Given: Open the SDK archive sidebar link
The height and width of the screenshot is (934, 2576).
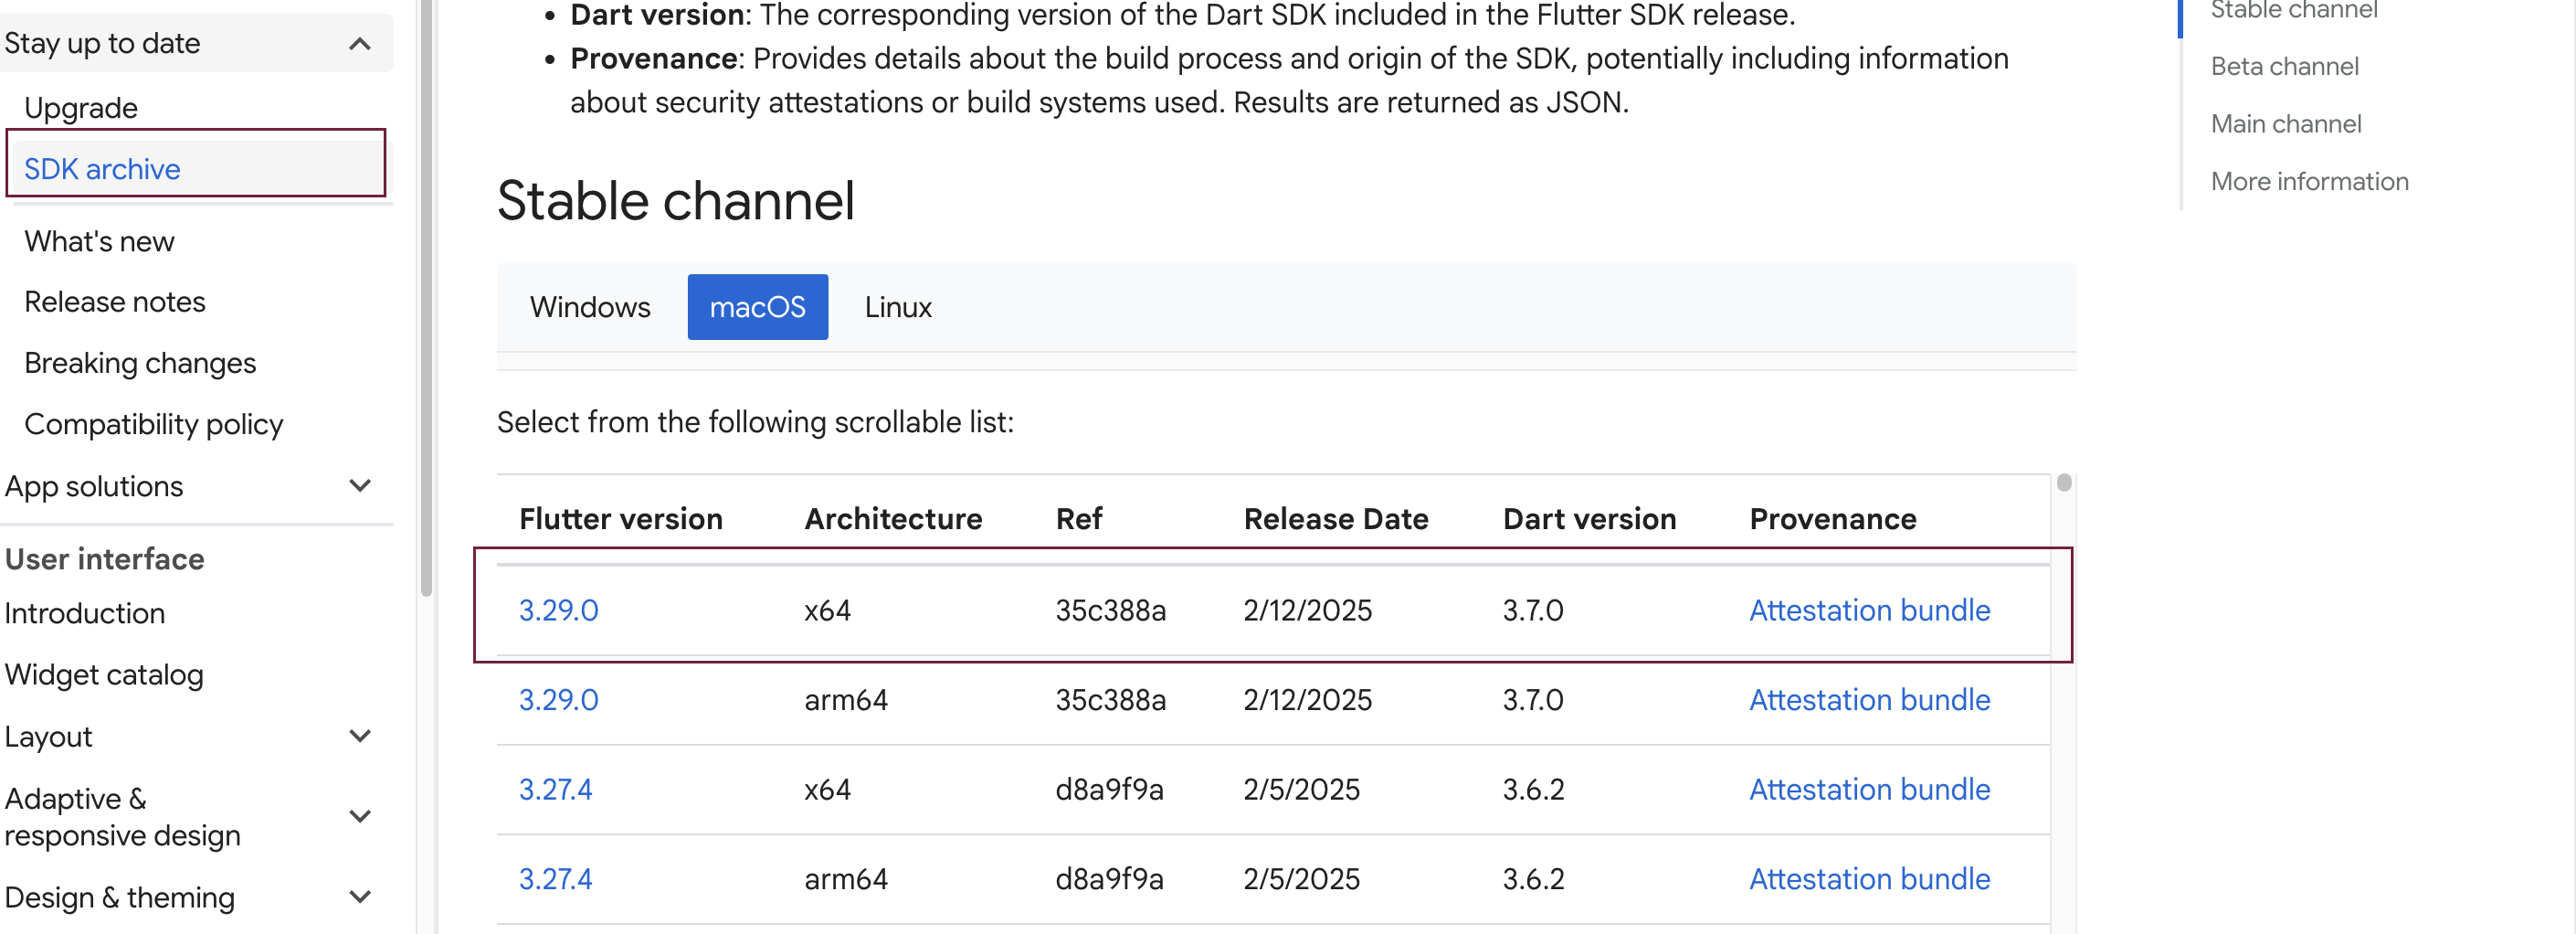Looking at the screenshot, I should [x=102, y=169].
